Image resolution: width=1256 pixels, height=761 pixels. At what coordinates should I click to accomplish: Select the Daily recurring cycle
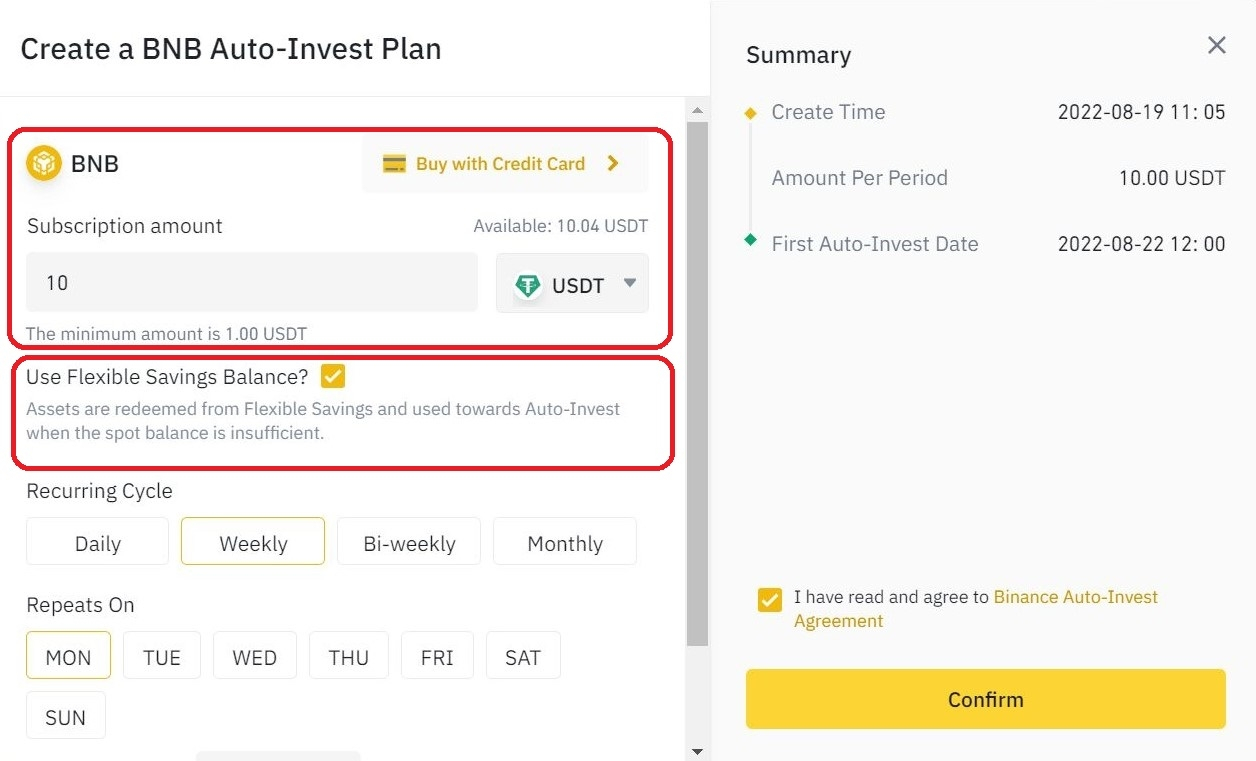click(97, 543)
